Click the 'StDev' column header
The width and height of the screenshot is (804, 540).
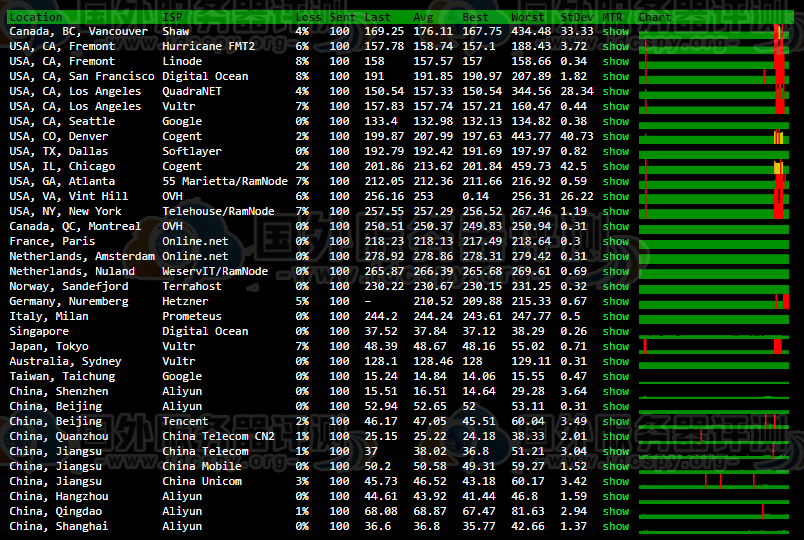pos(576,17)
